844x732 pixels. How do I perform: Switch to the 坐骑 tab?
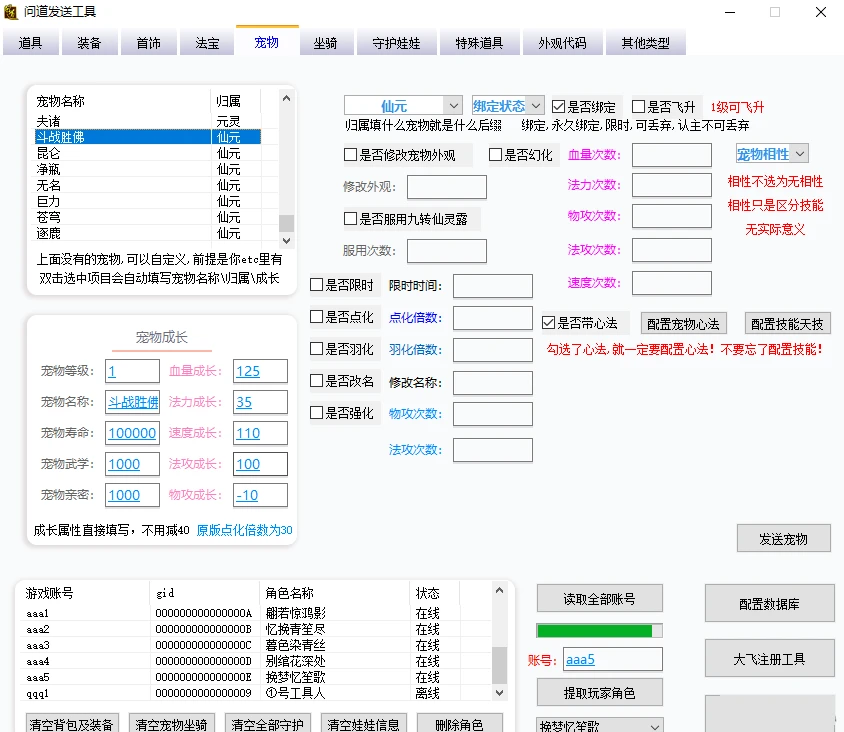326,43
